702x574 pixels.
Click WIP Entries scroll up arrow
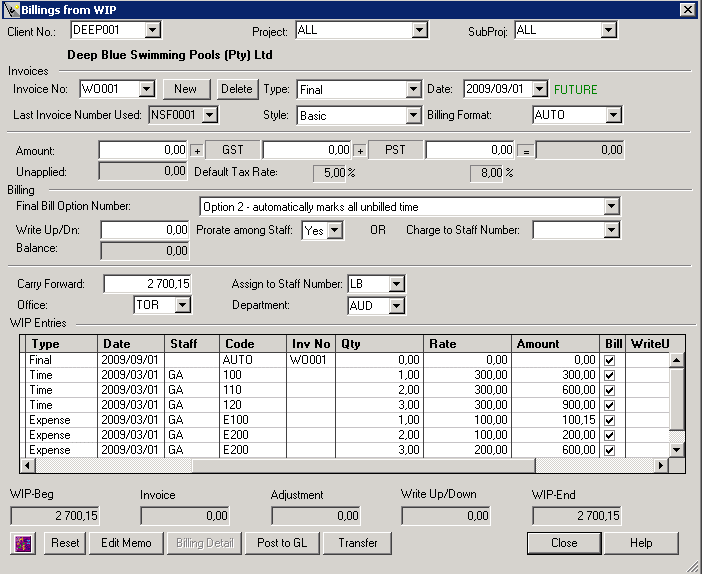tap(676, 360)
